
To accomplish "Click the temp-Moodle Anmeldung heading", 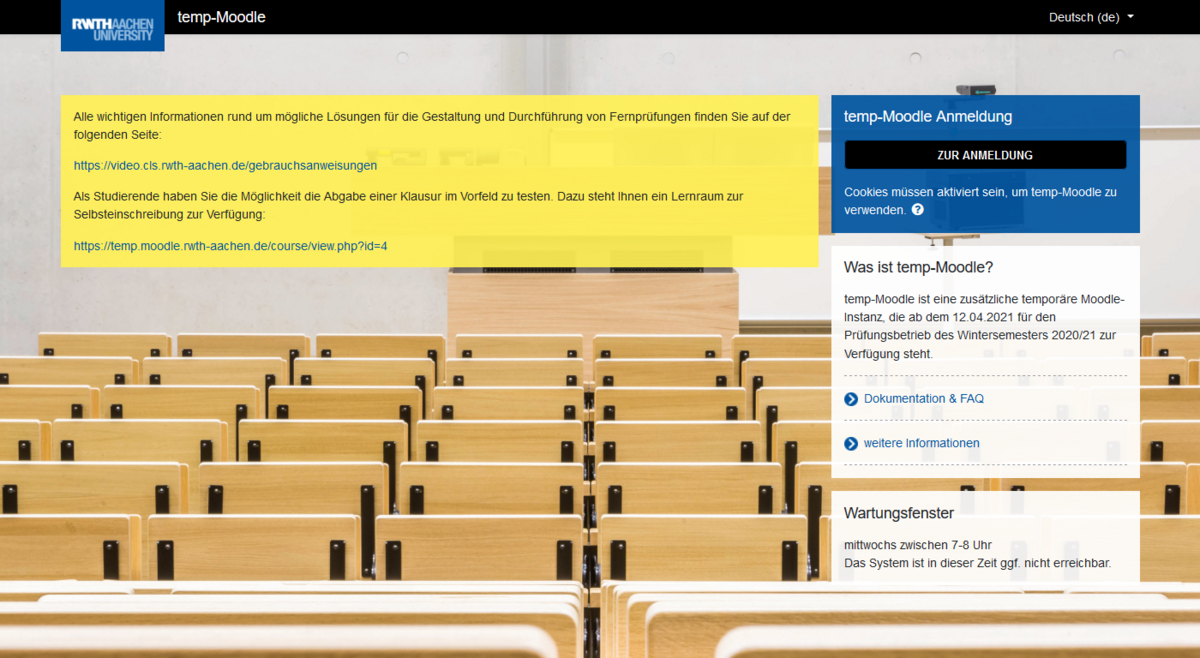I will tap(928, 117).
